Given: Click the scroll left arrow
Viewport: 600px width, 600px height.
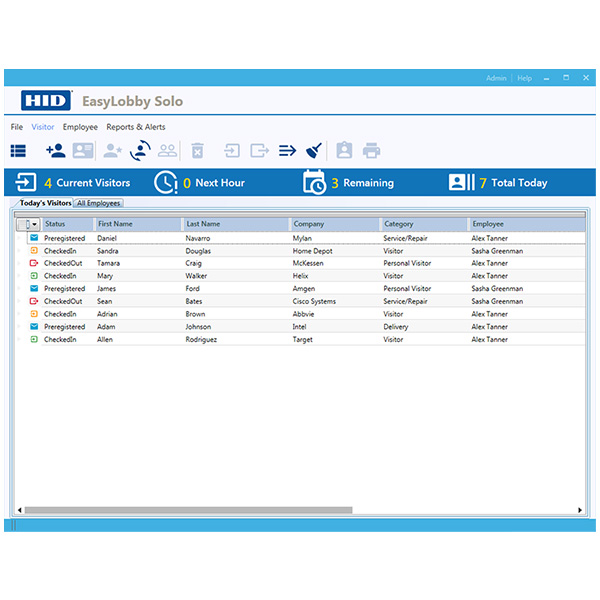Looking at the screenshot, I should pos(20,510).
